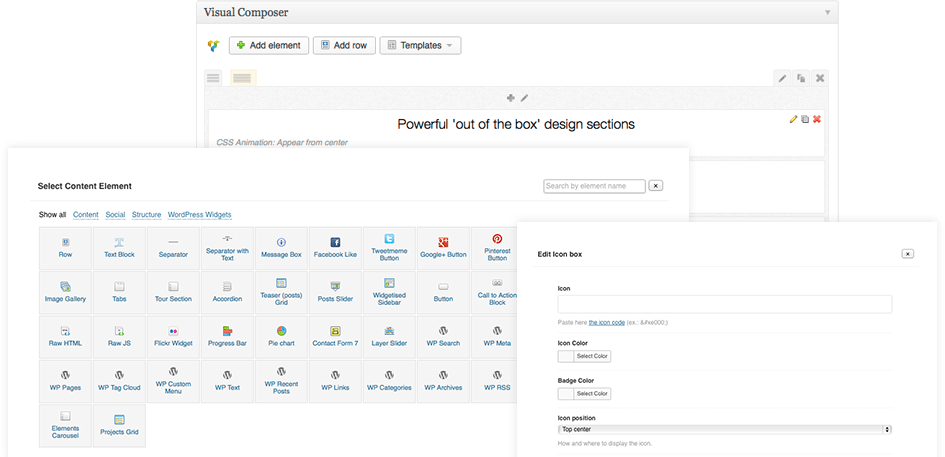Choose the Separator element
Image resolution: width=945 pixels, height=457 pixels.
click(173, 248)
